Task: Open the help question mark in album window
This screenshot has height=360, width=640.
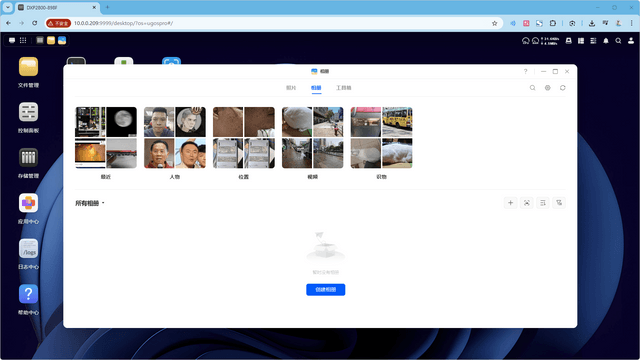Action: 525,71
